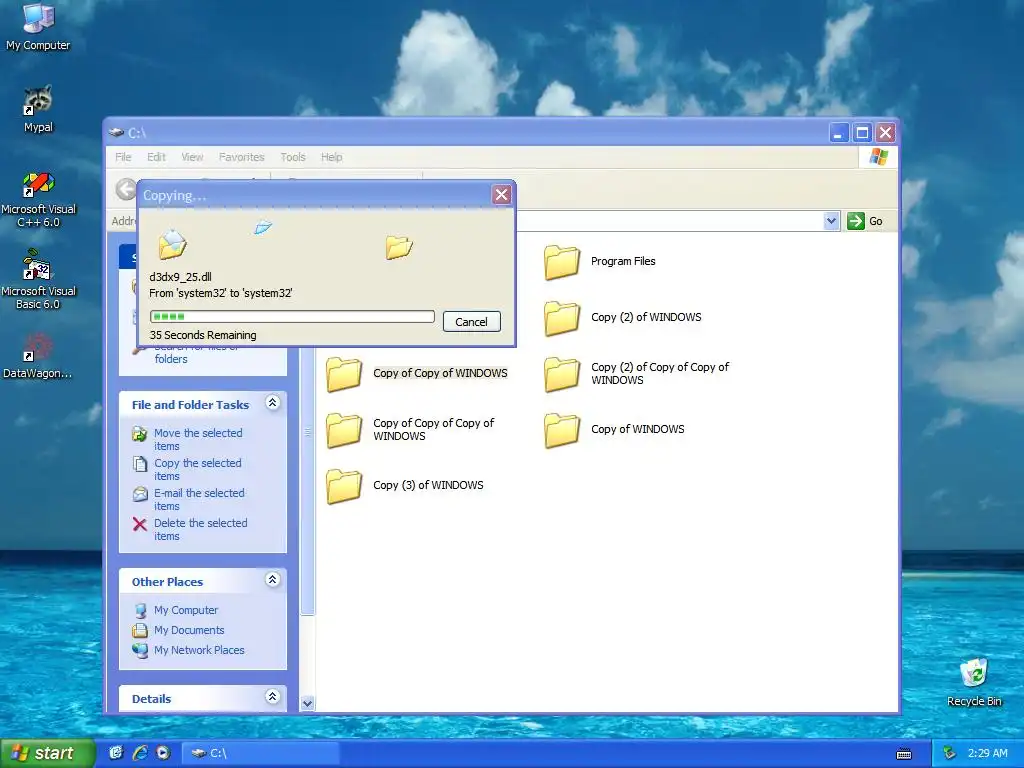Cancel the file copying operation
This screenshot has width=1024, height=768.
click(472, 321)
